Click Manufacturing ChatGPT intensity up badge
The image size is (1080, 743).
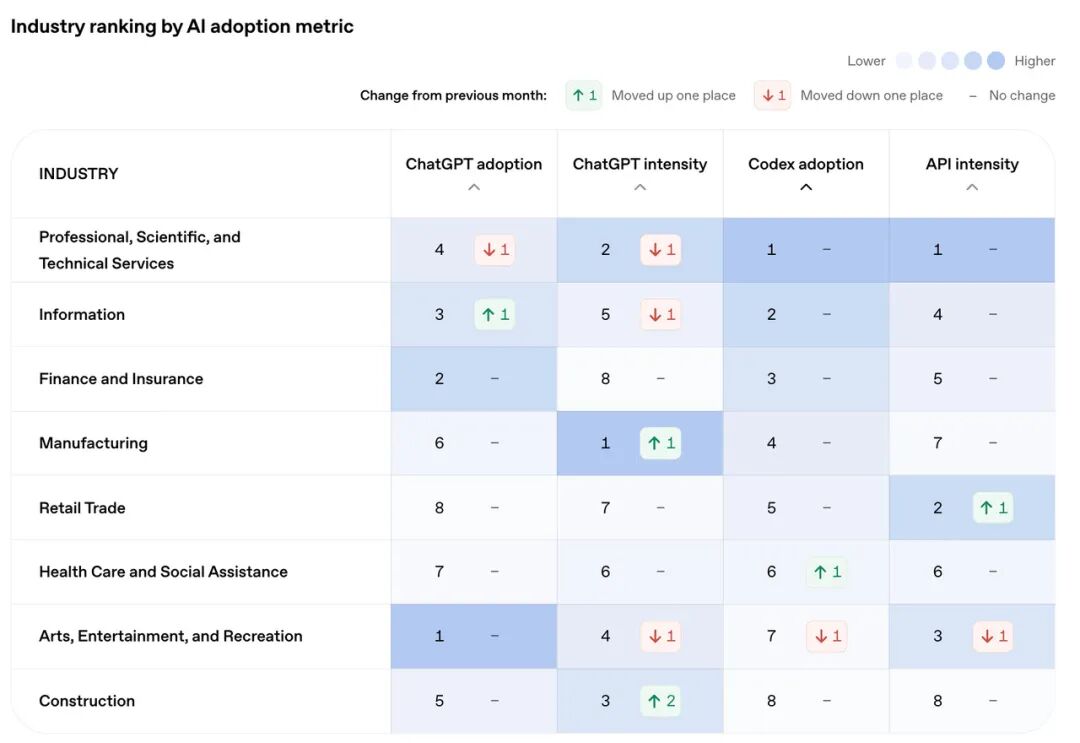661,443
